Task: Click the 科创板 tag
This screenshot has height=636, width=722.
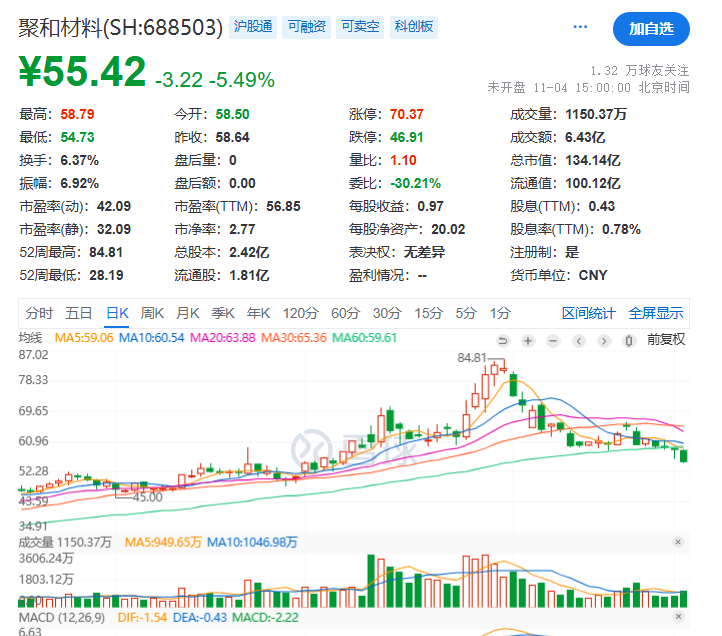Action: 413,27
